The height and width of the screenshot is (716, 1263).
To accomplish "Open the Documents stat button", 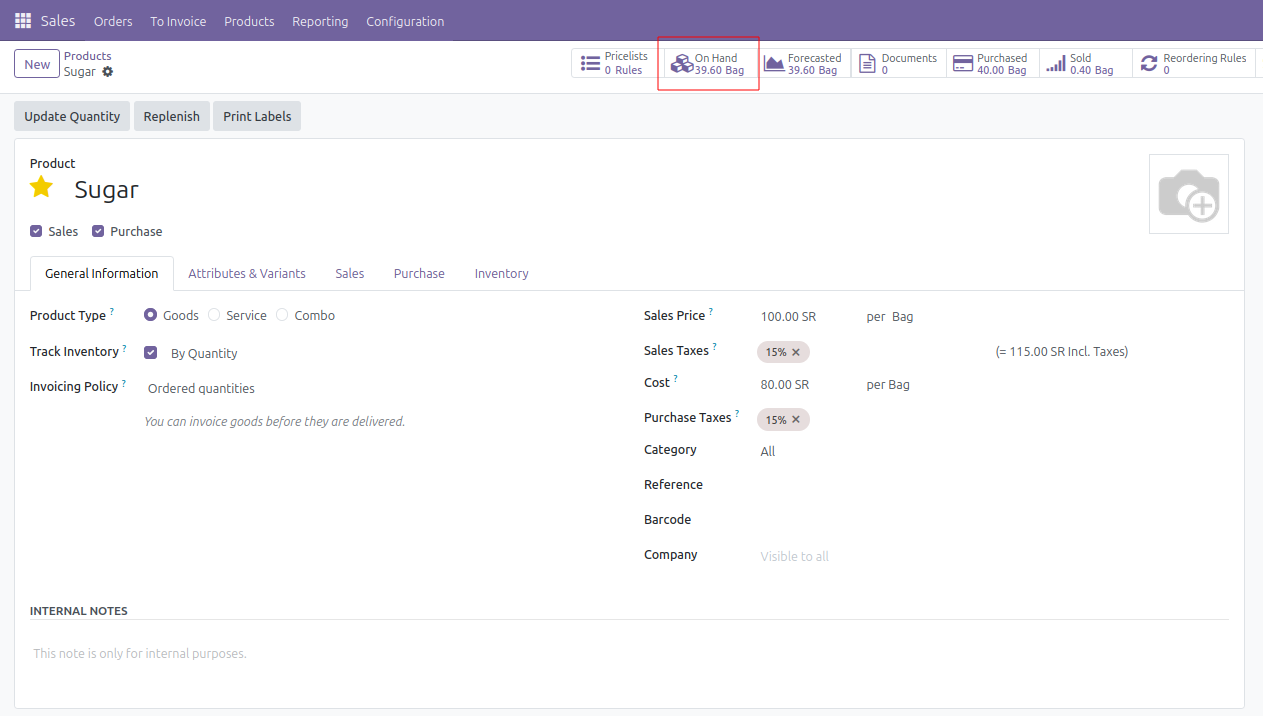I will pyautogui.click(x=898, y=64).
